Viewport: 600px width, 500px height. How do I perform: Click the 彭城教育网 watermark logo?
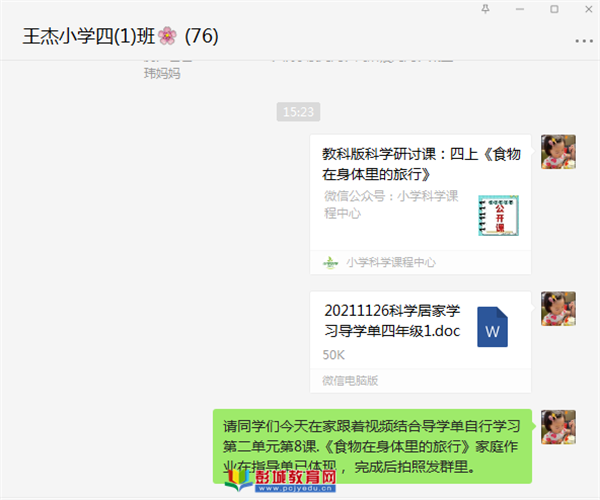[x=280, y=480]
